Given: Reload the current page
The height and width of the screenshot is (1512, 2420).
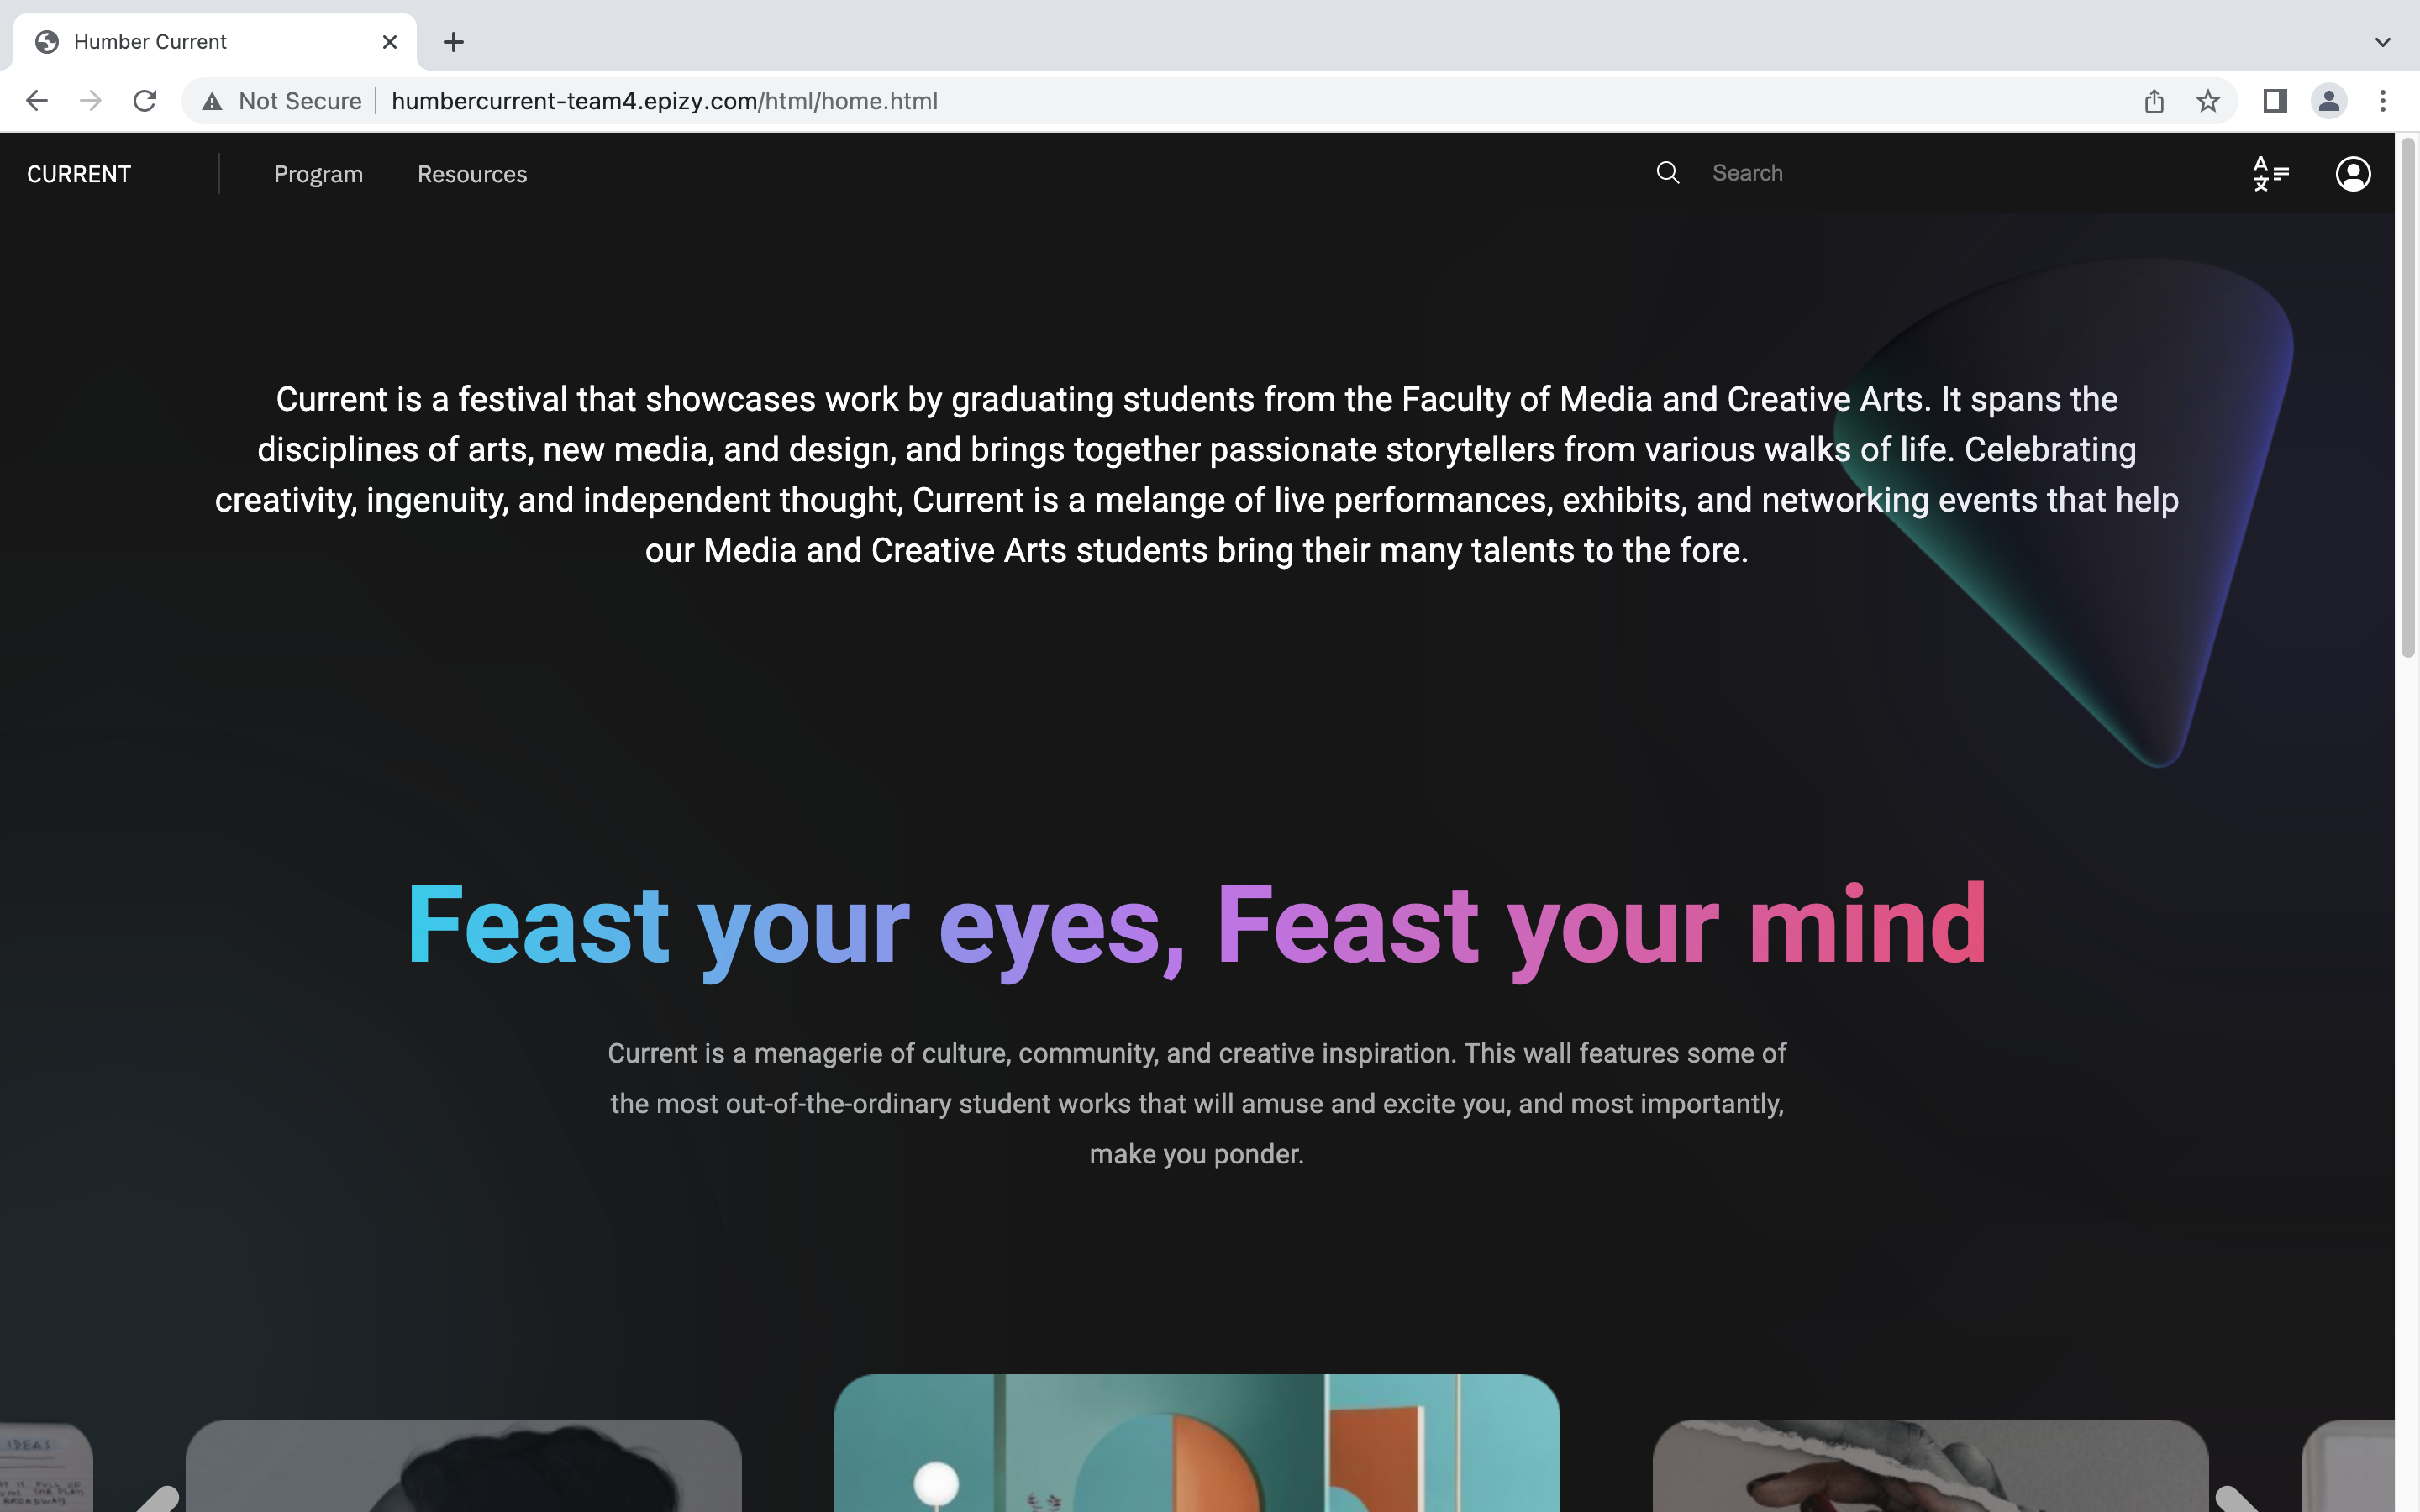Looking at the screenshot, I should (x=145, y=101).
